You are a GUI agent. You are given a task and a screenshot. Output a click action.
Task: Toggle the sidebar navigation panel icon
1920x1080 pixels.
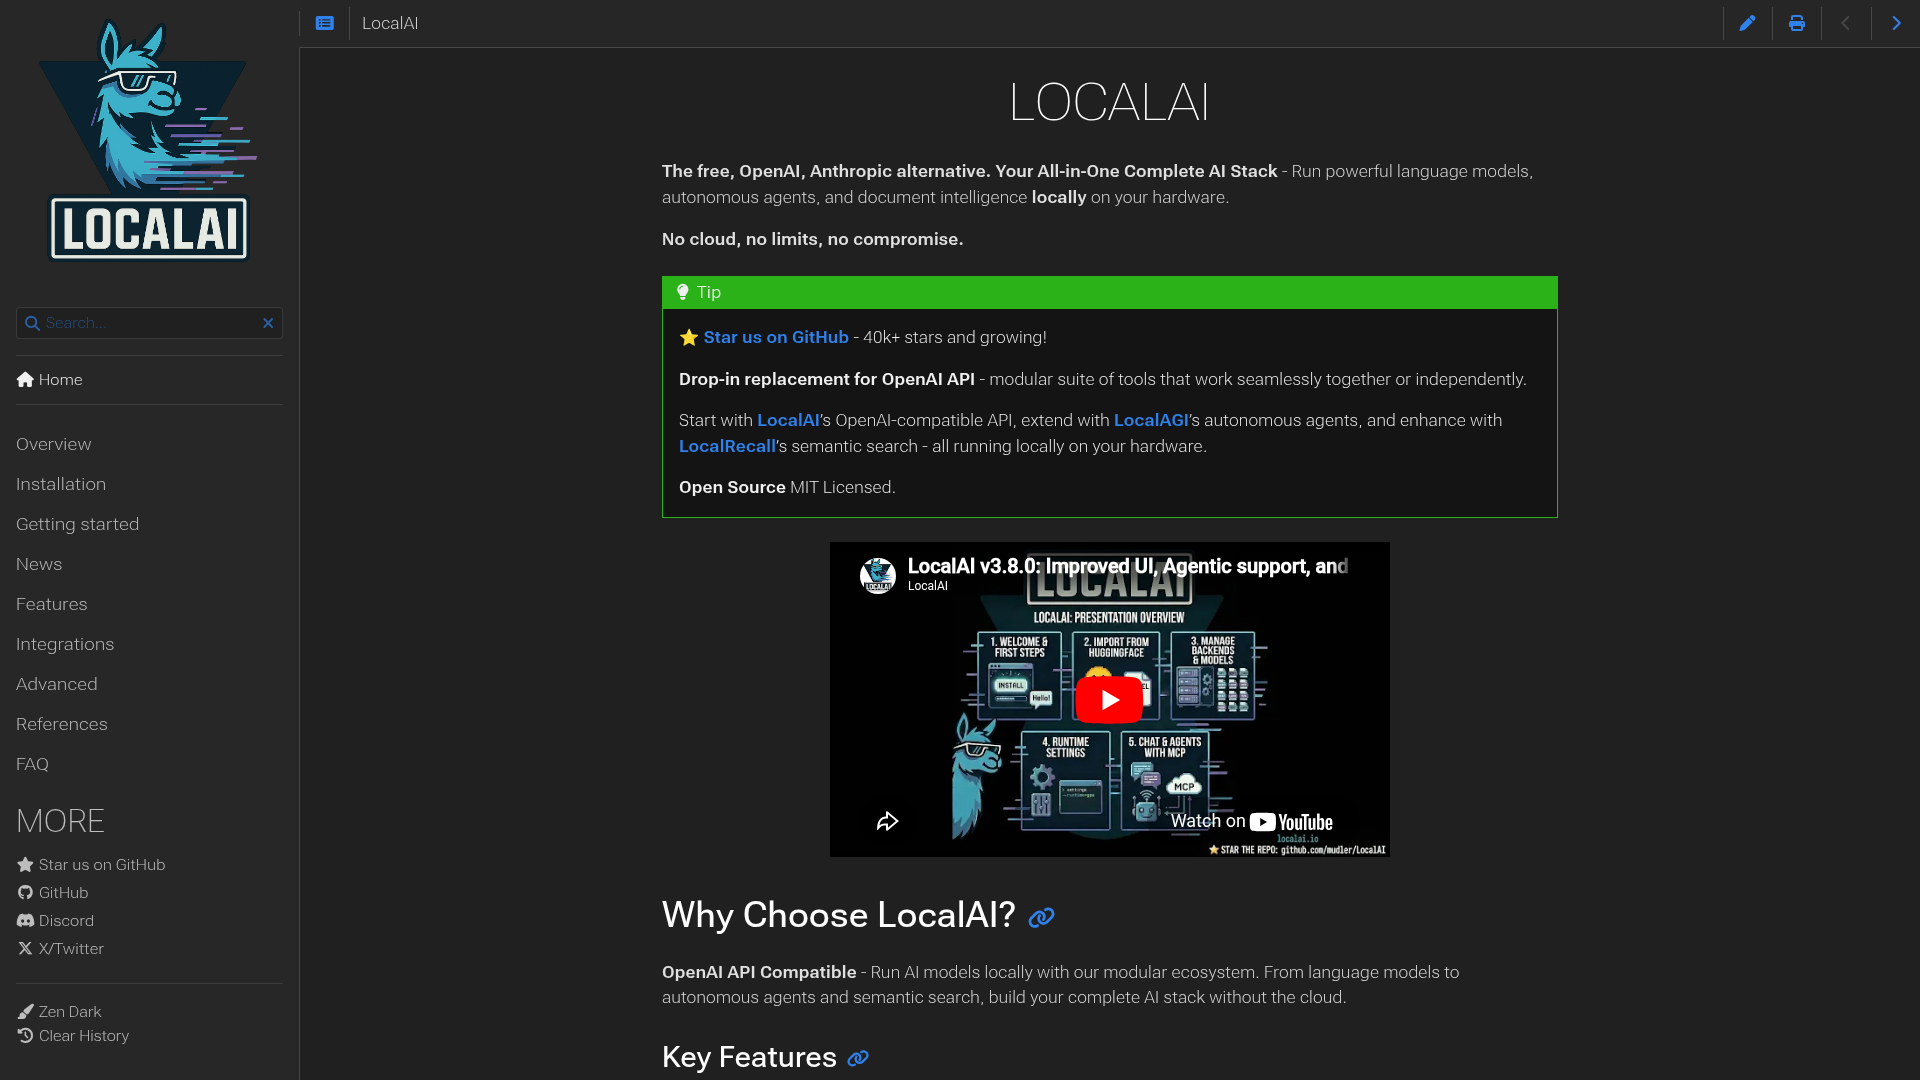[x=324, y=22]
